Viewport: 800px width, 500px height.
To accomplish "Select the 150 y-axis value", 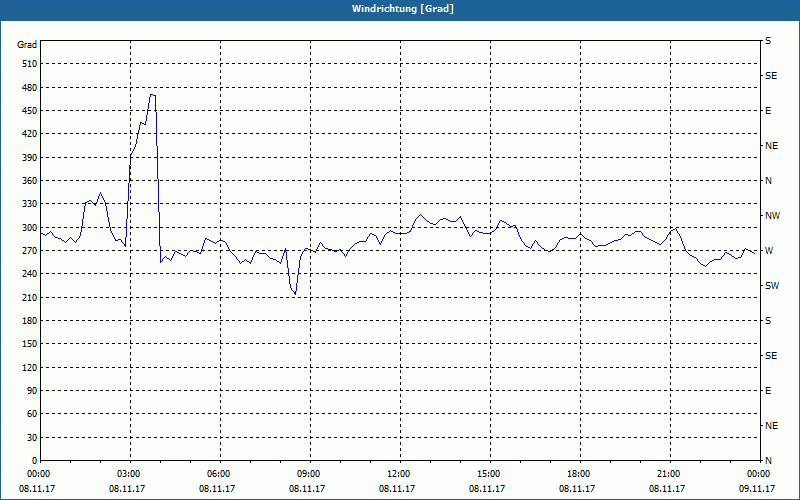I will point(30,344).
